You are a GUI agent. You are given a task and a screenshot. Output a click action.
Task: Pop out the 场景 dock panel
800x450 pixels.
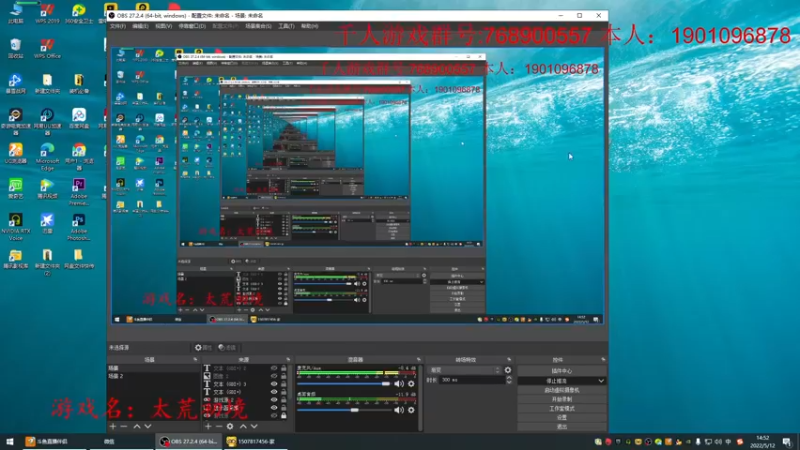pyautogui.click(x=195, y=360)
